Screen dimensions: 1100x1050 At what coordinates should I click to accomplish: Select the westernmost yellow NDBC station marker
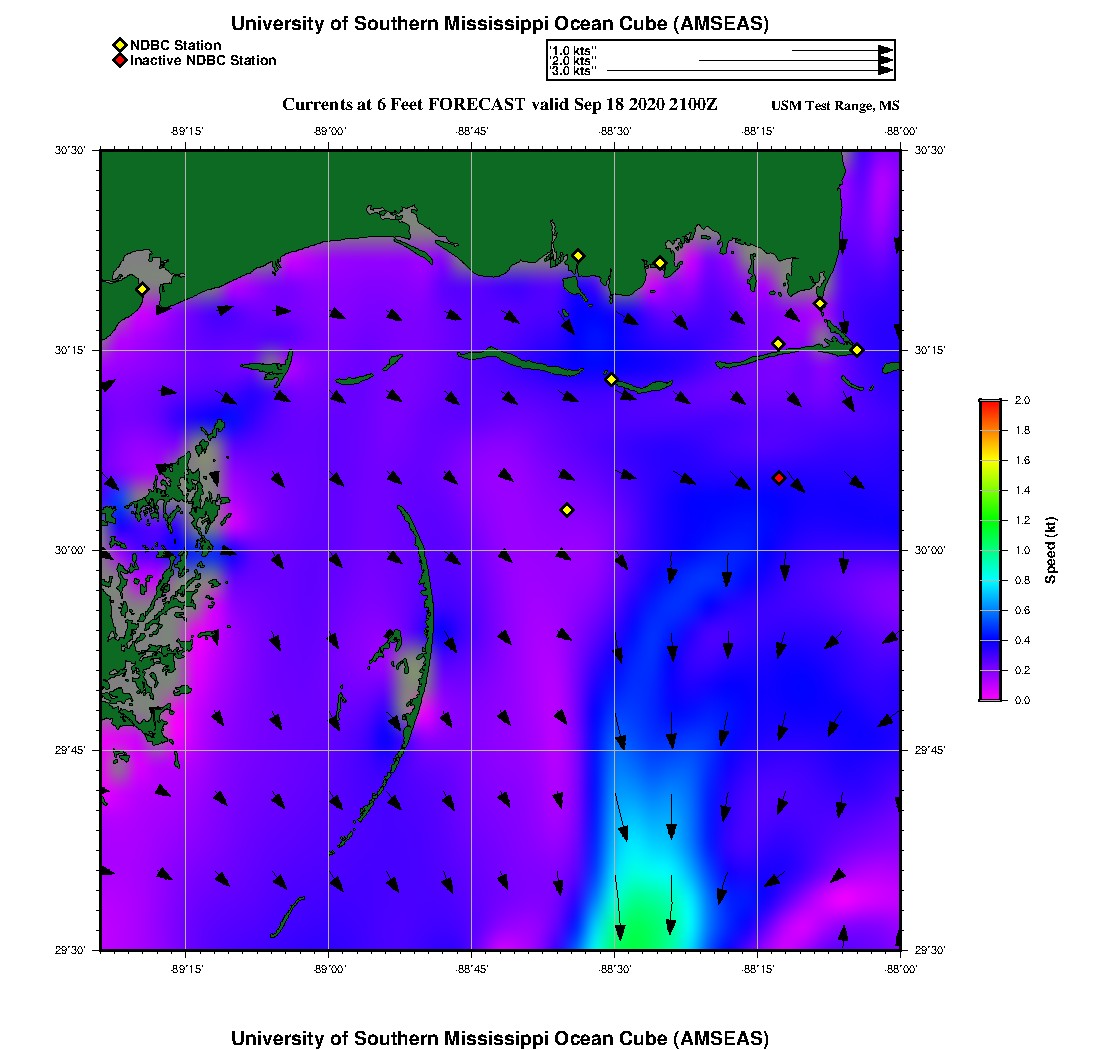point(142,289)
